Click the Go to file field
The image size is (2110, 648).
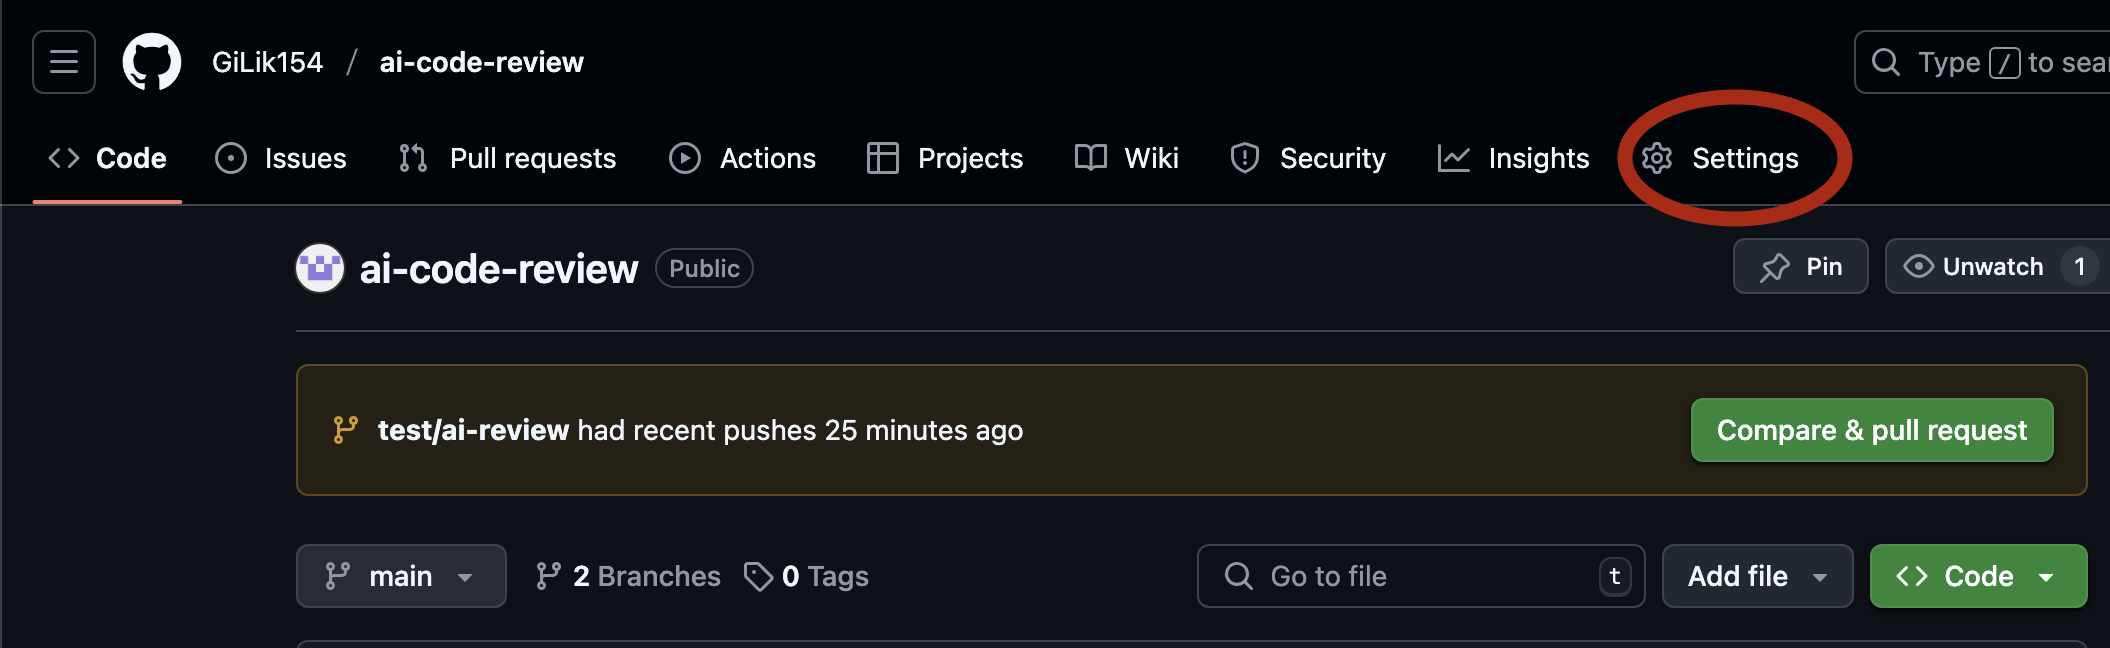[1421, 576]
